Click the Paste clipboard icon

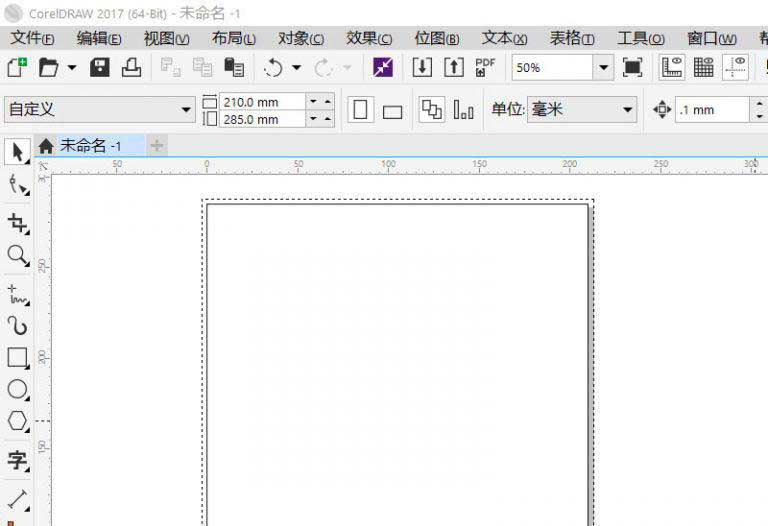tap(234, 68)
